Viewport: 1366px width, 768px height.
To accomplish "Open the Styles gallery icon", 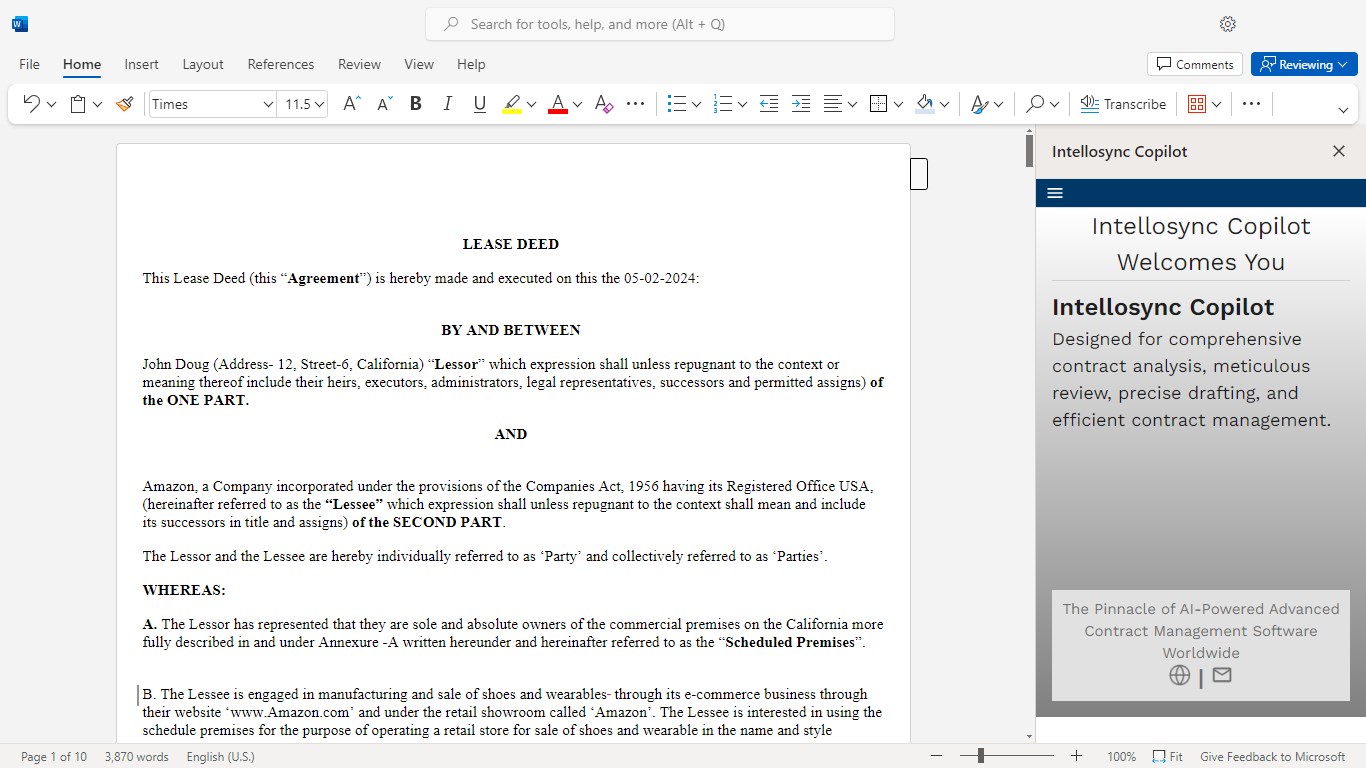I will [979, 104].
